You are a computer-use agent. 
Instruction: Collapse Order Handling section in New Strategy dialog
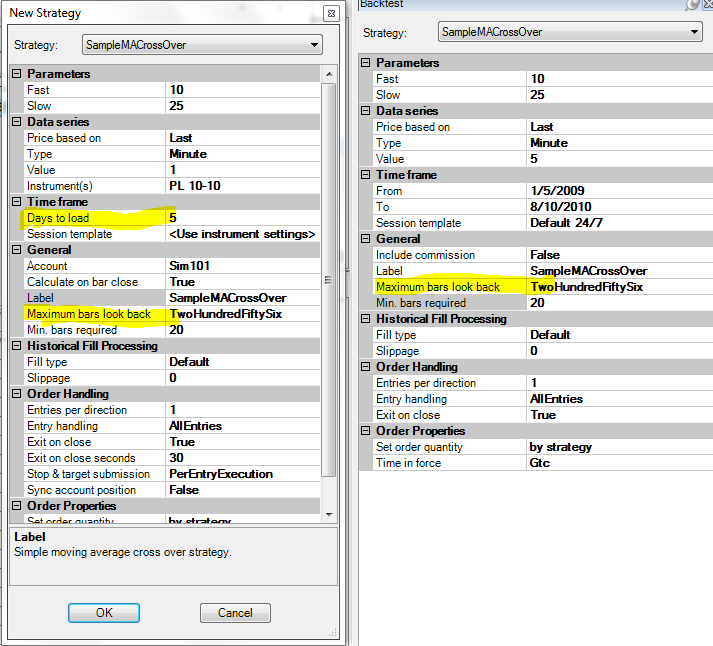click(17, 394)
